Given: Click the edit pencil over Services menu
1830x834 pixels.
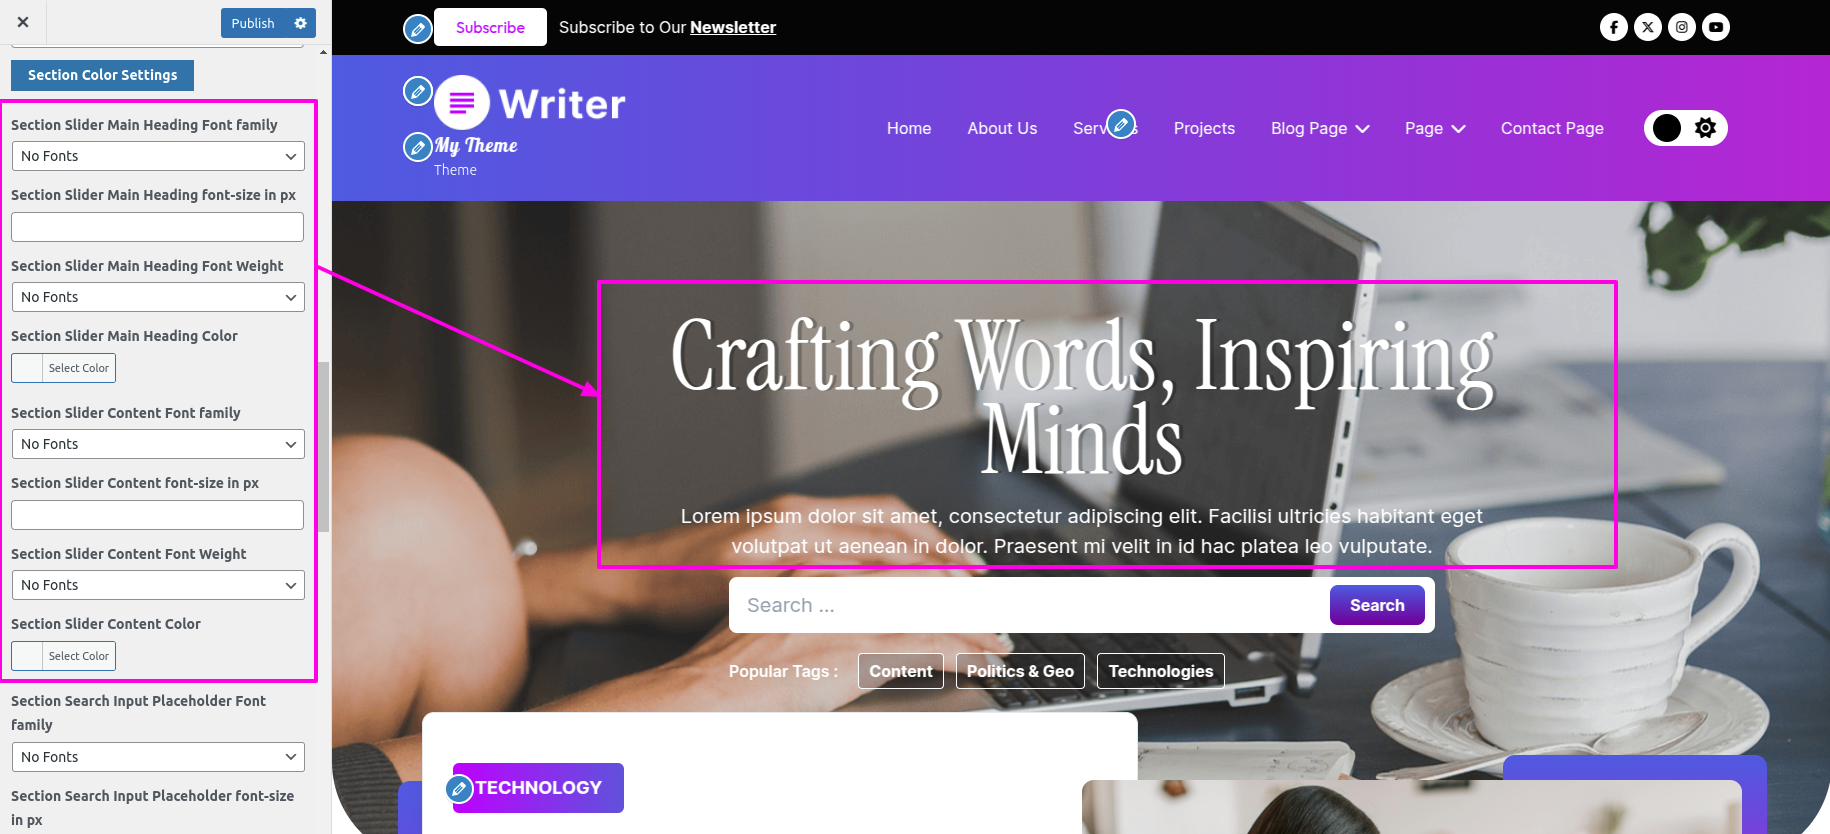Looking at the screenshot, I should click(x=1122, y=124).
